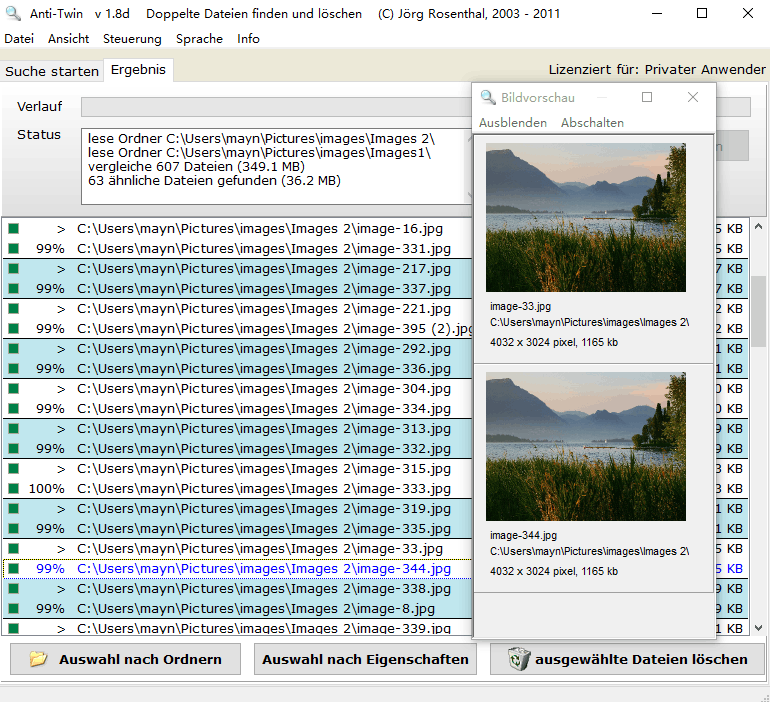Image resolution: width=770 pixels, height=702 pixels.
Task: Click the Status log text box
Action: pos(276,166)
